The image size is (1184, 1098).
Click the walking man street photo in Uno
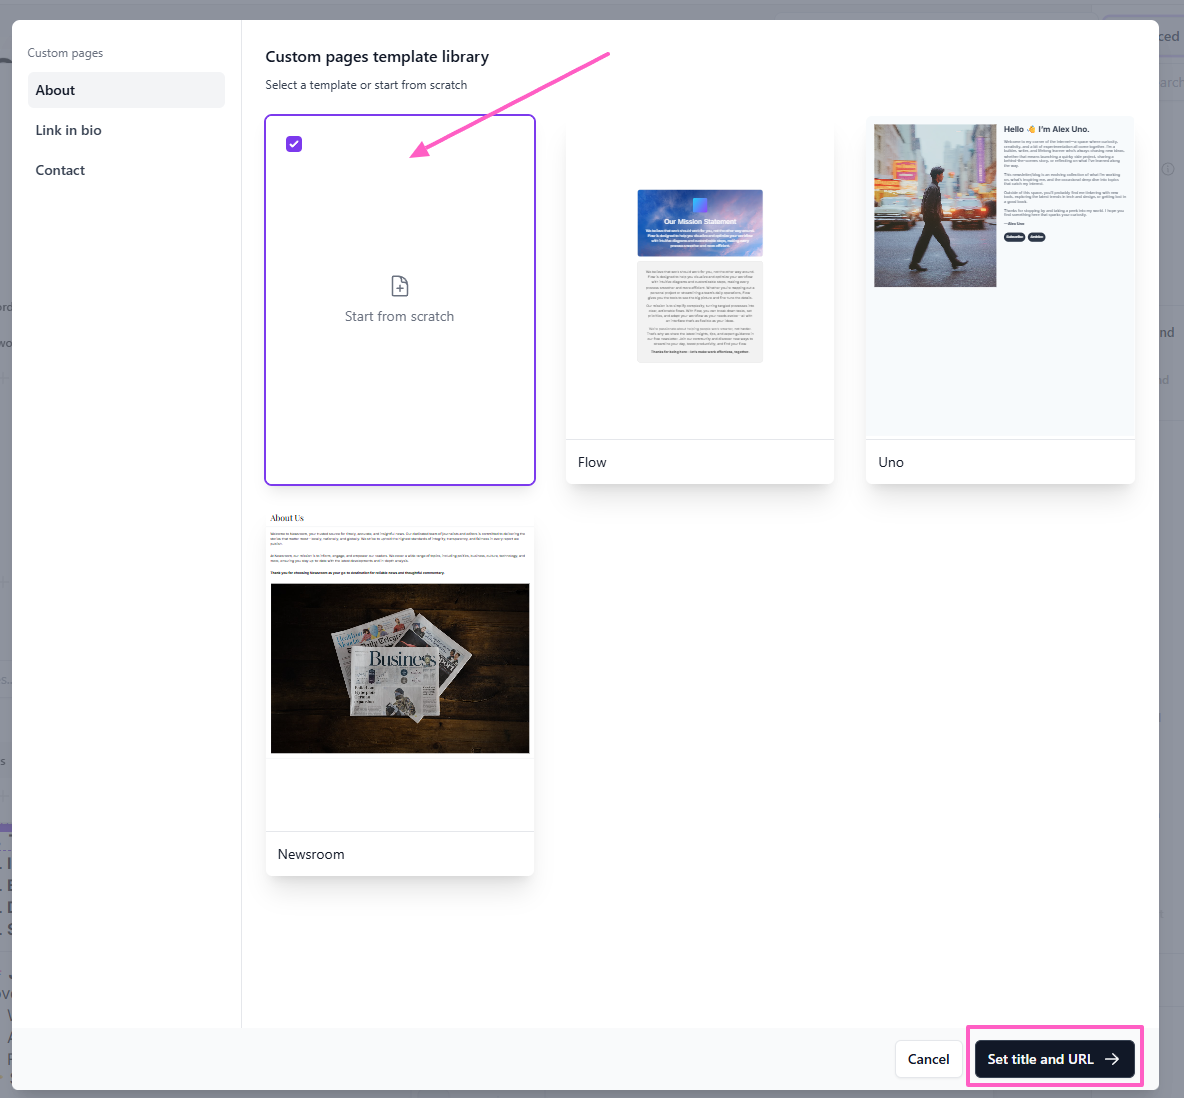[x=935, y=205]
